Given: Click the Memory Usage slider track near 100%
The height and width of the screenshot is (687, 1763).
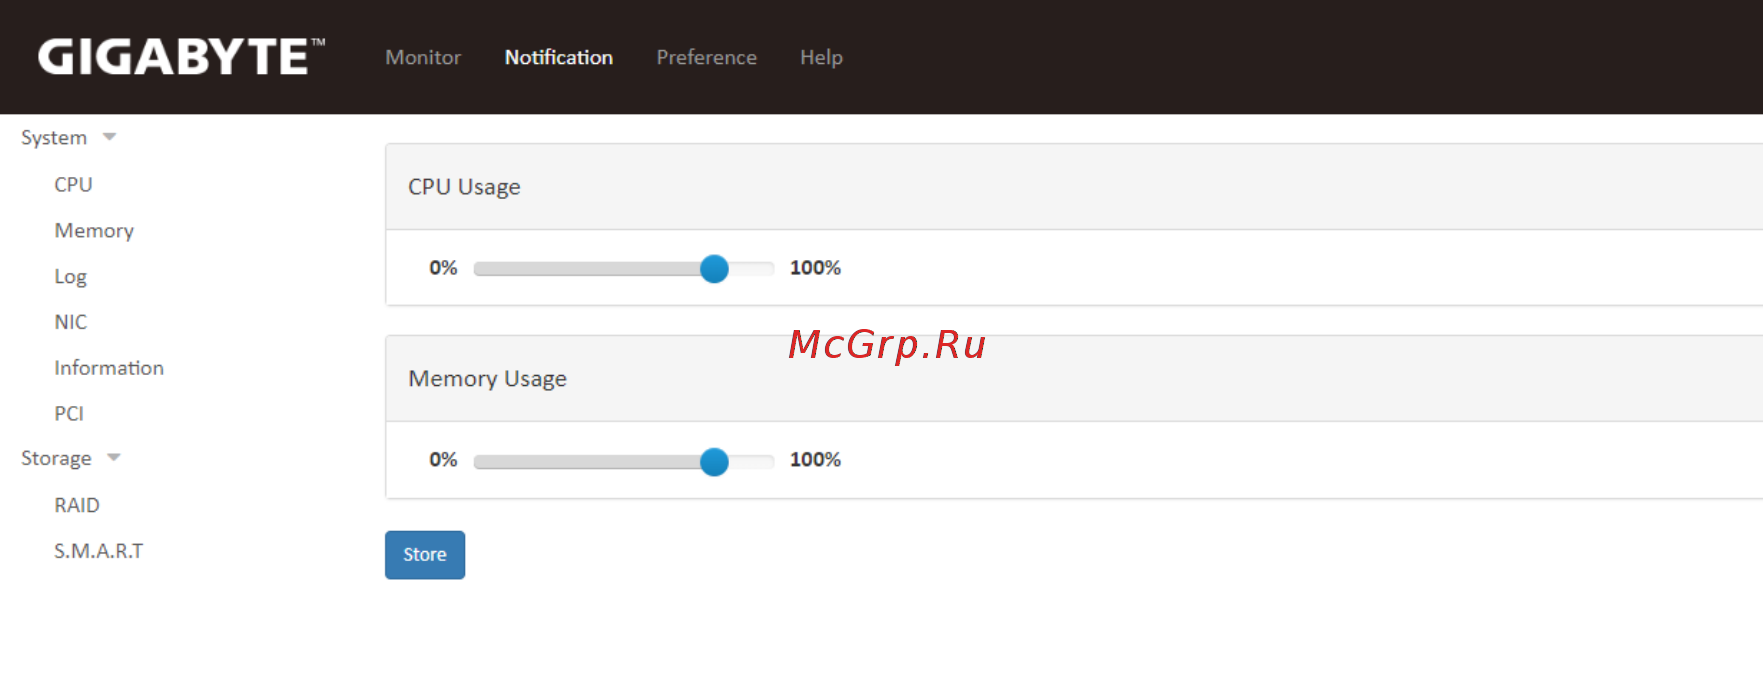Looking at the screenshot, I should 752,461.
